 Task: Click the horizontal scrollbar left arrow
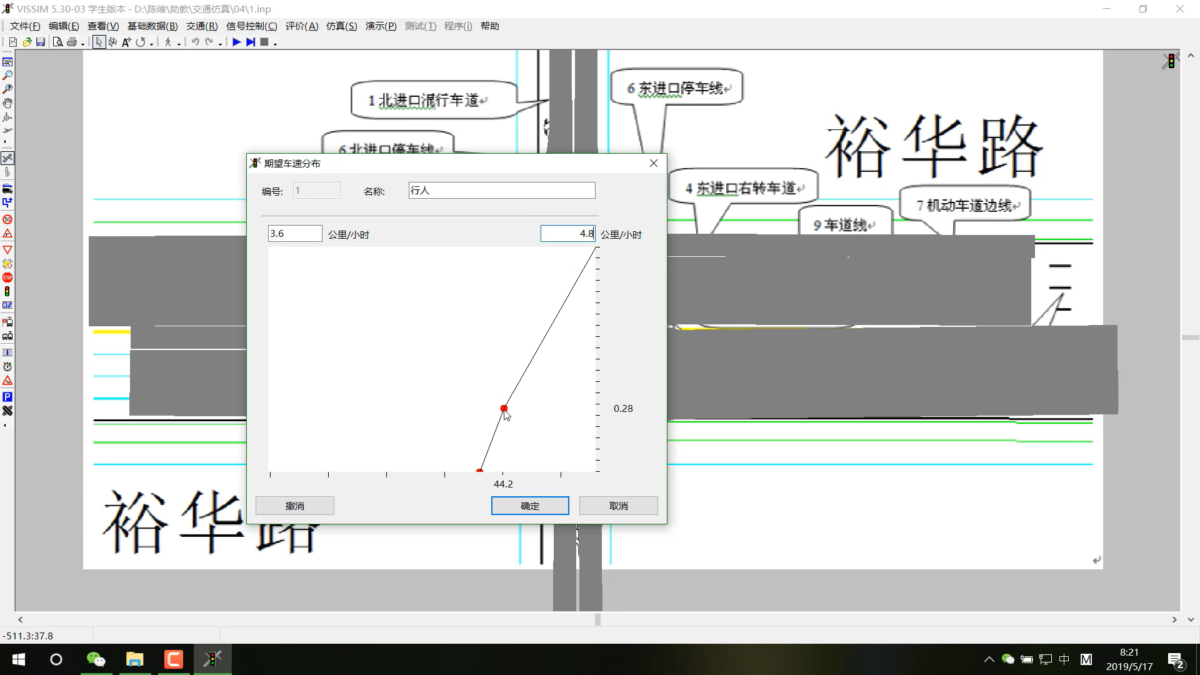click(20, 620)
